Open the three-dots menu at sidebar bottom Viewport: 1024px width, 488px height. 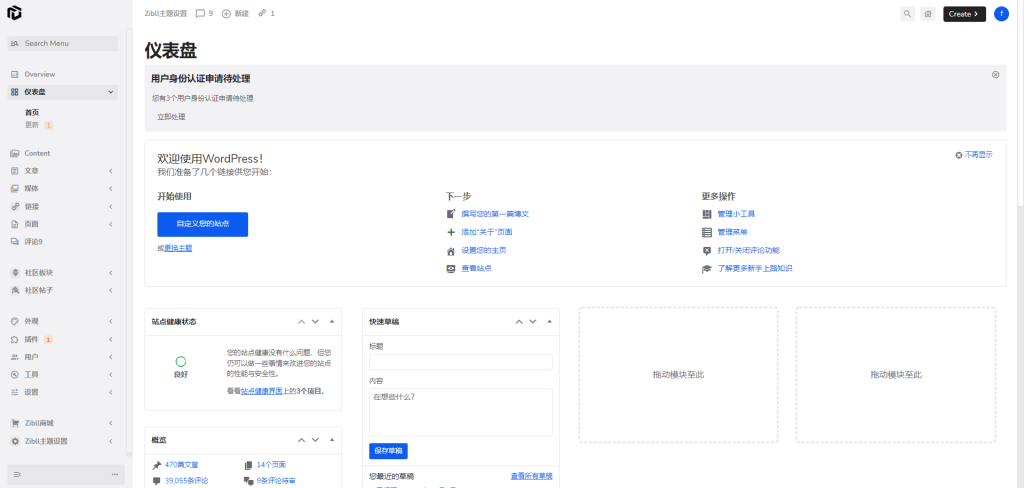tap(115, 474)
